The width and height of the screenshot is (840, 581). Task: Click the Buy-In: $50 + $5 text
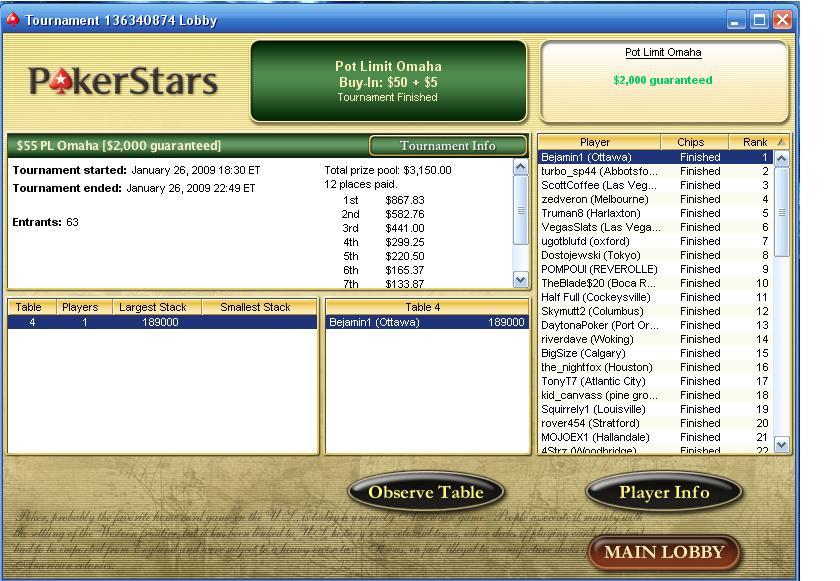click(388, 82)
